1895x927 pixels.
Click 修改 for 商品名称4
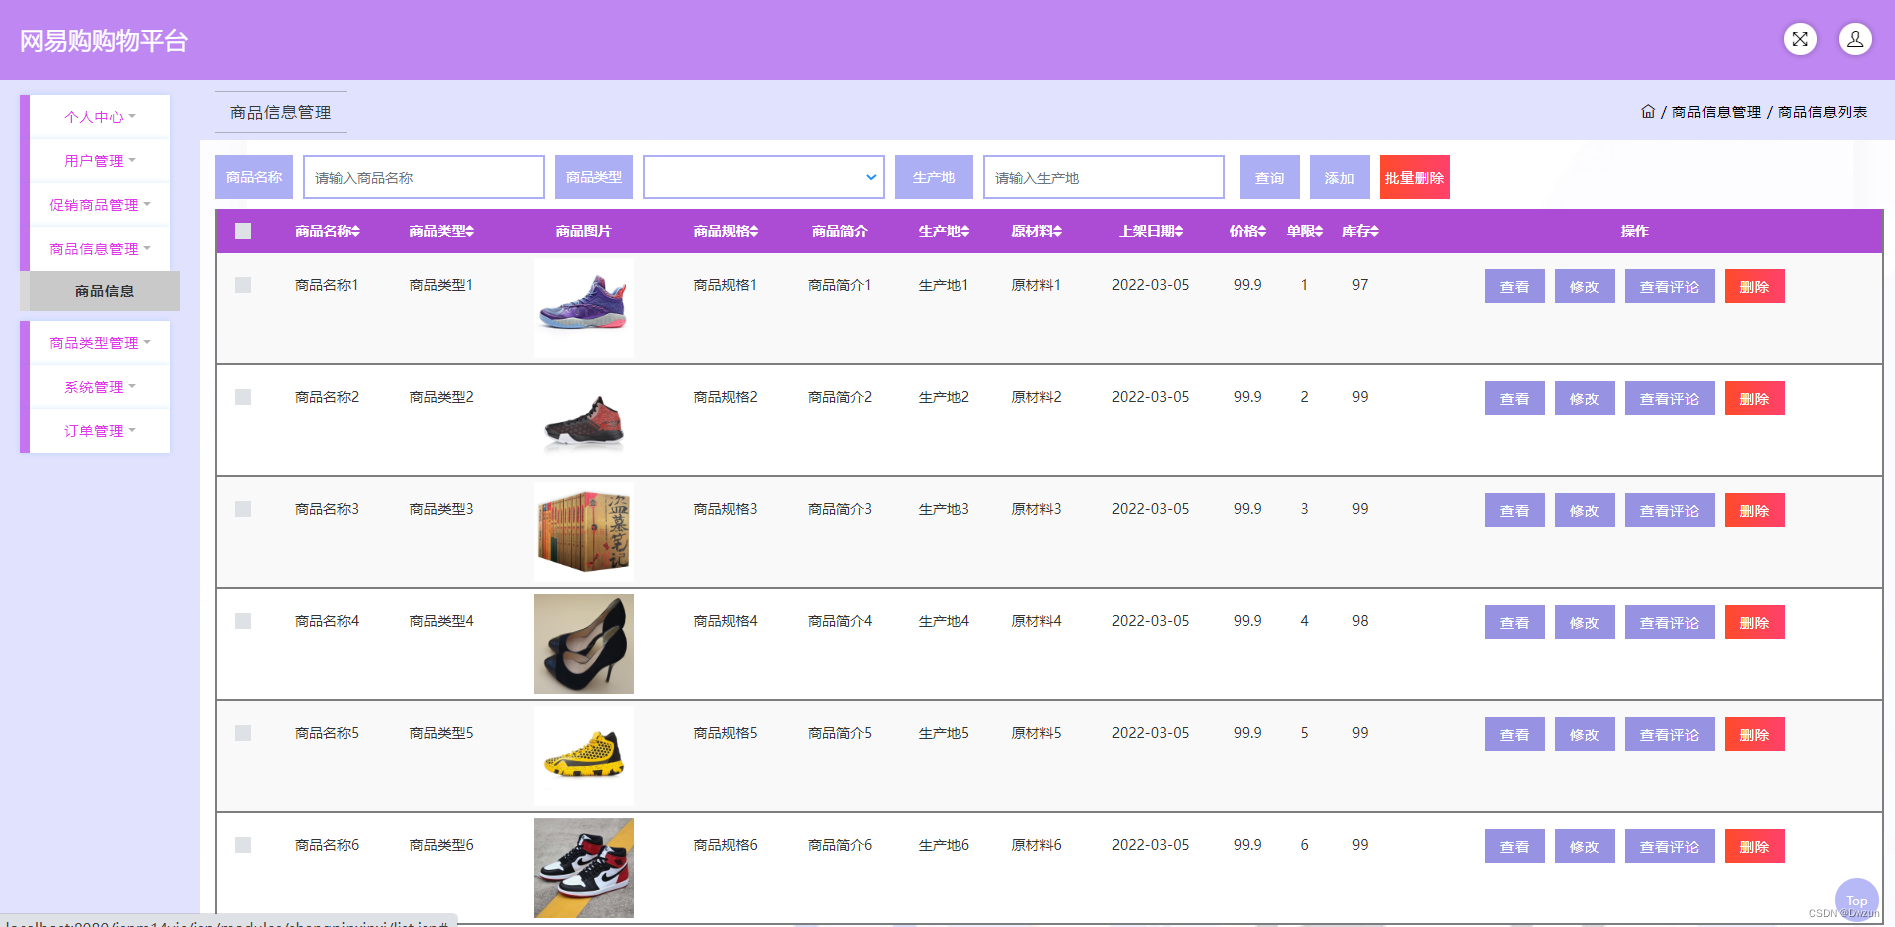click(1585, 622)
